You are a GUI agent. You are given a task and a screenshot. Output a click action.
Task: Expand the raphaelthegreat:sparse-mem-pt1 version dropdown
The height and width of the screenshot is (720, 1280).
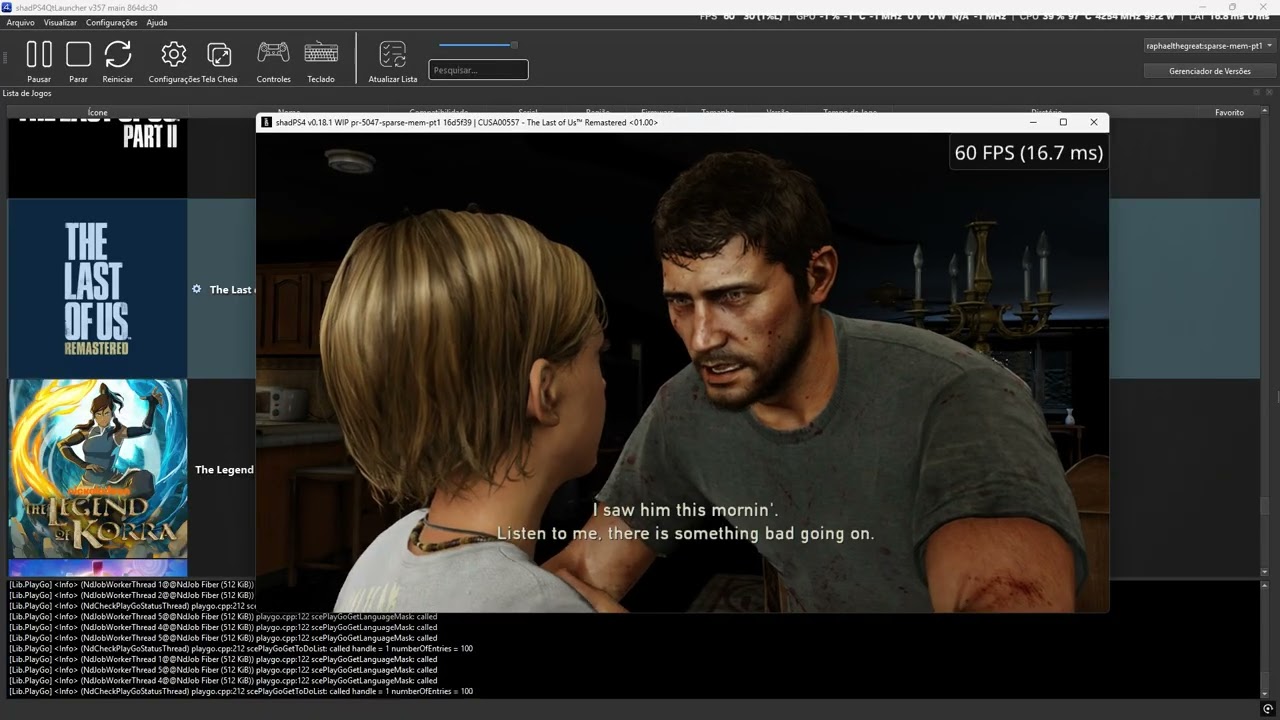(1209, 46)
